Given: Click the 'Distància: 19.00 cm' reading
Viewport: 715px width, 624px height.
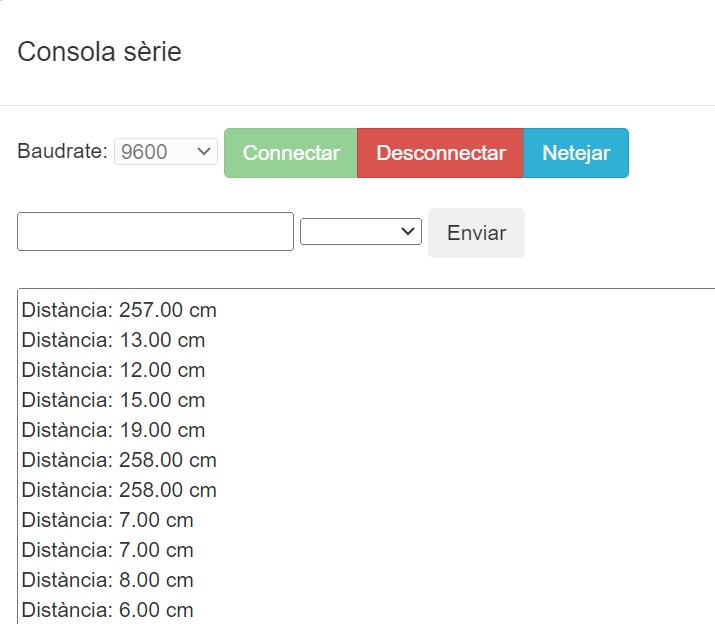Looking at the screenshot, I should coord(113,430).
